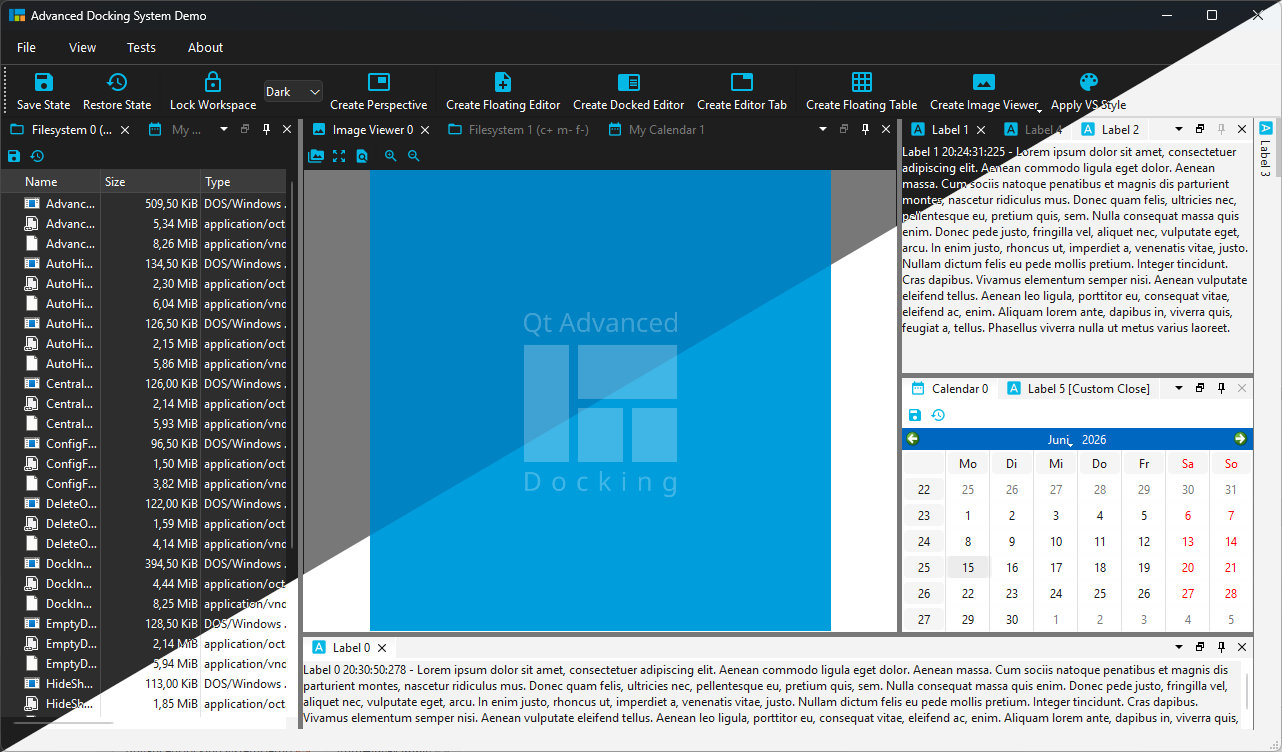
Task: Click the Create Image Viewer icon
Action: tap(984, 82)
